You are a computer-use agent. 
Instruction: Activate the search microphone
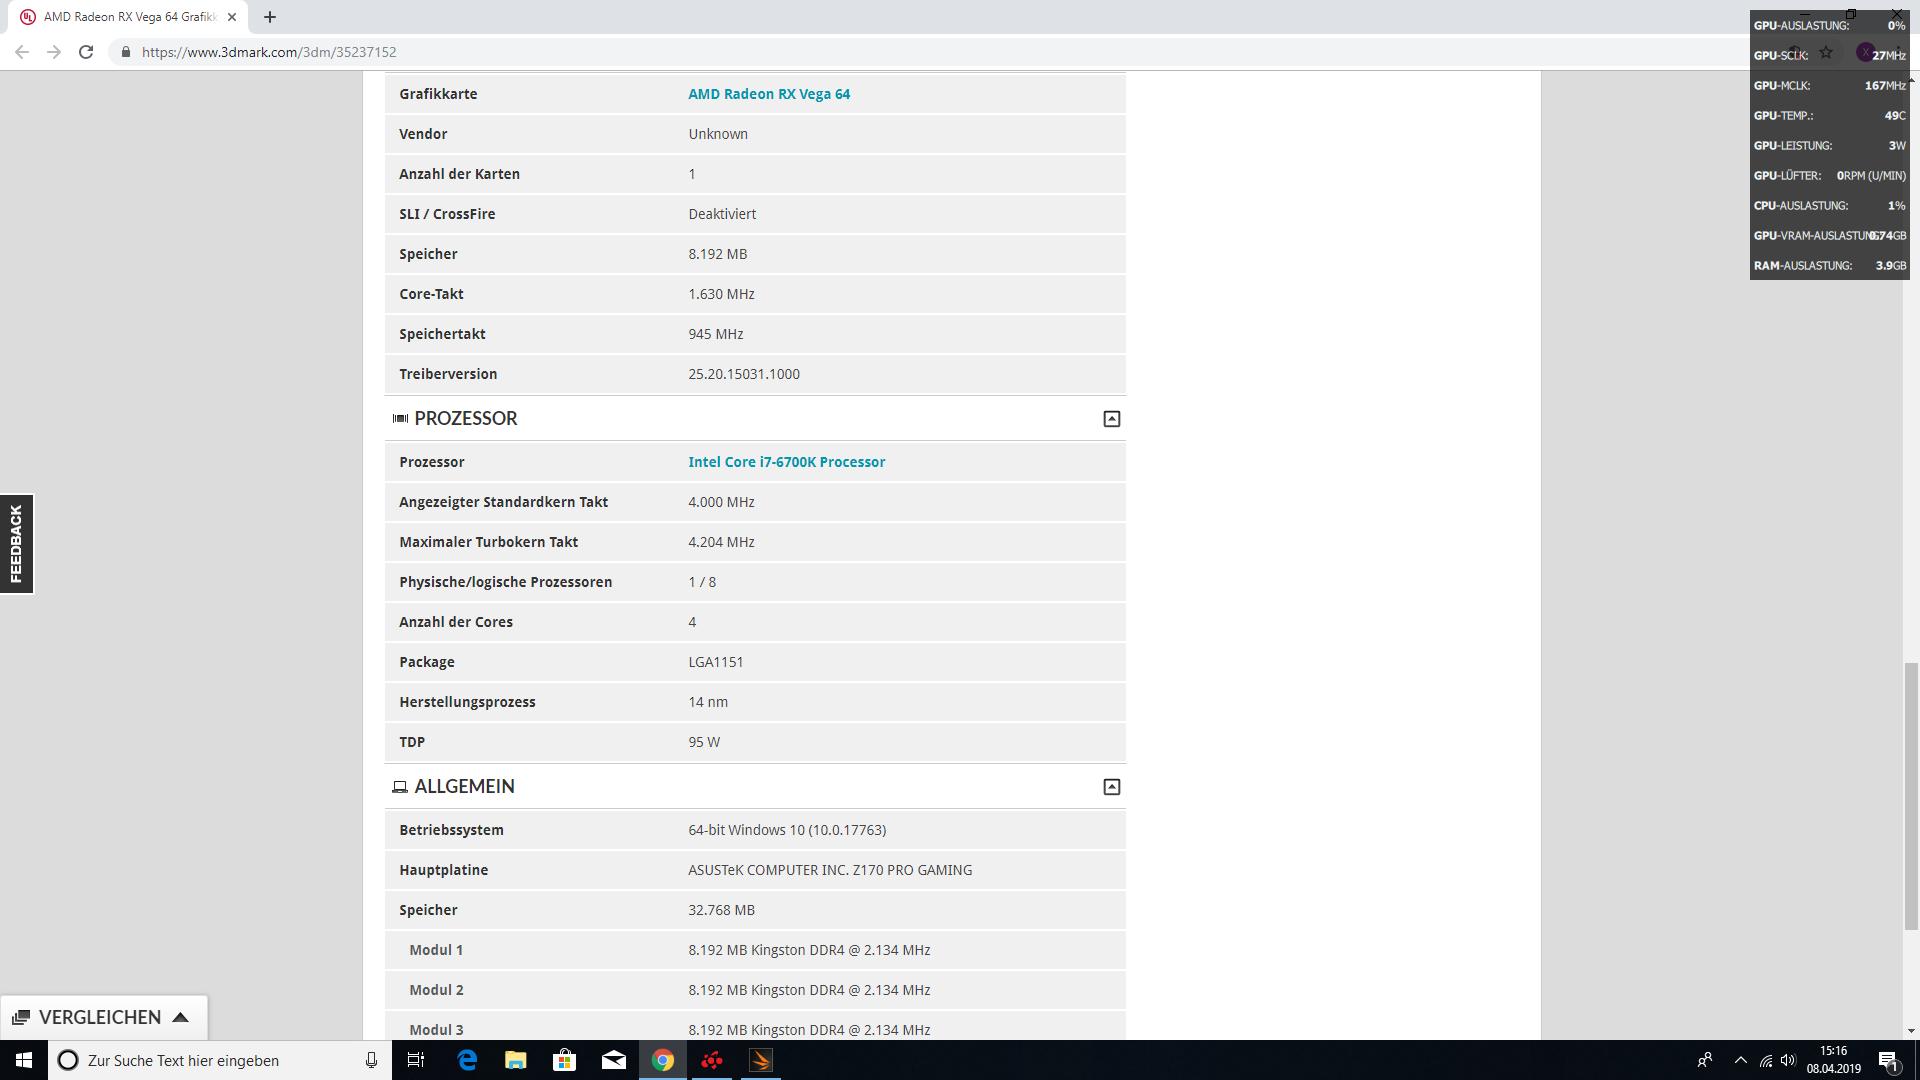[371, 1060]
